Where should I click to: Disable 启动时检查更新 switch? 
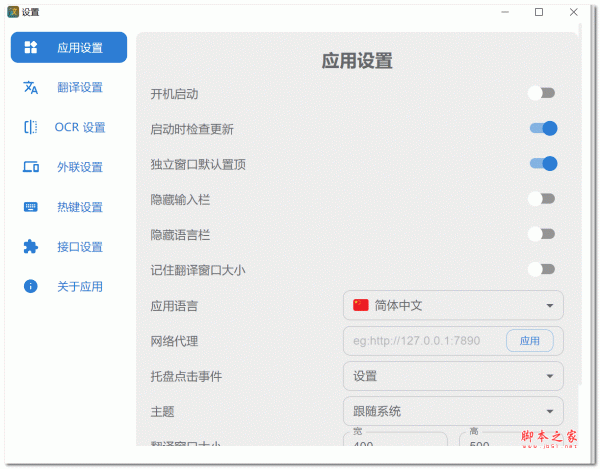click(543, 128)
